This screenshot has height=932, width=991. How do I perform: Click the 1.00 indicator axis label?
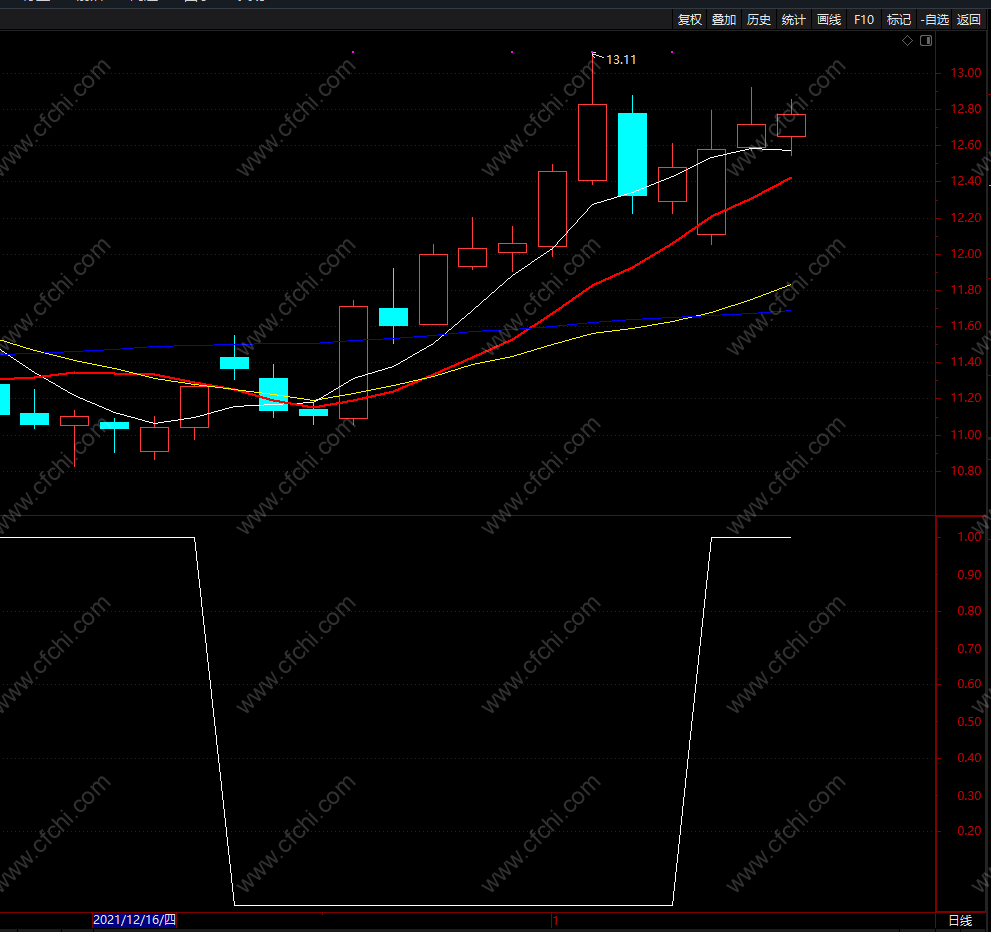pos(969,536)
